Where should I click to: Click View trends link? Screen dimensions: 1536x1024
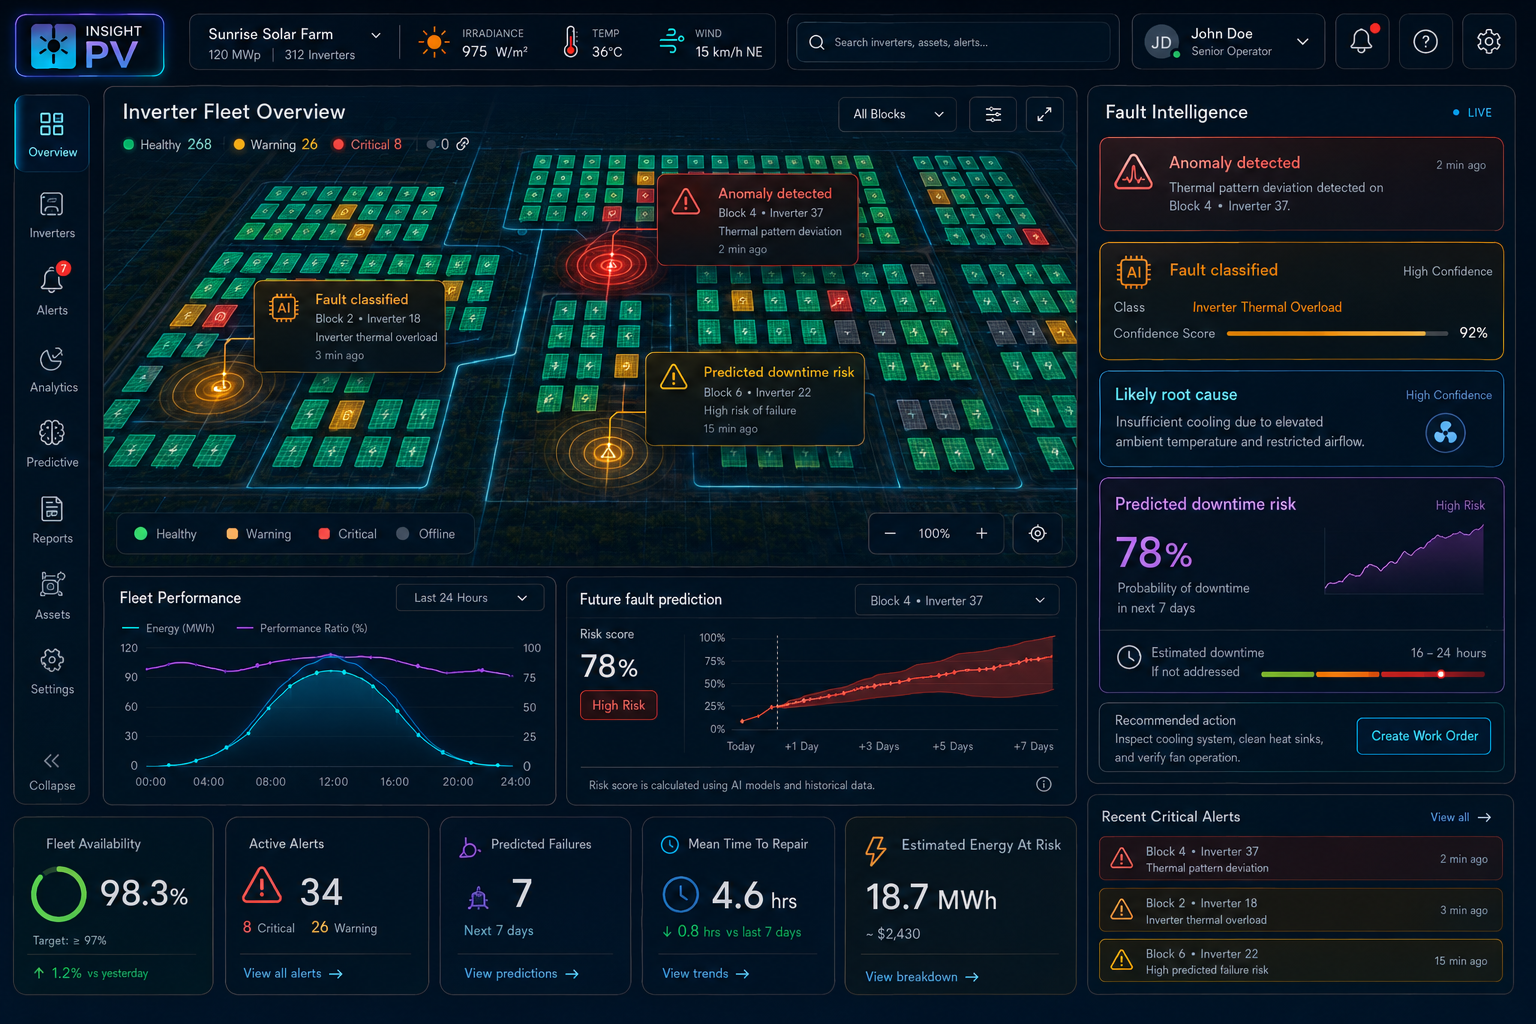[x=705, y=973]
